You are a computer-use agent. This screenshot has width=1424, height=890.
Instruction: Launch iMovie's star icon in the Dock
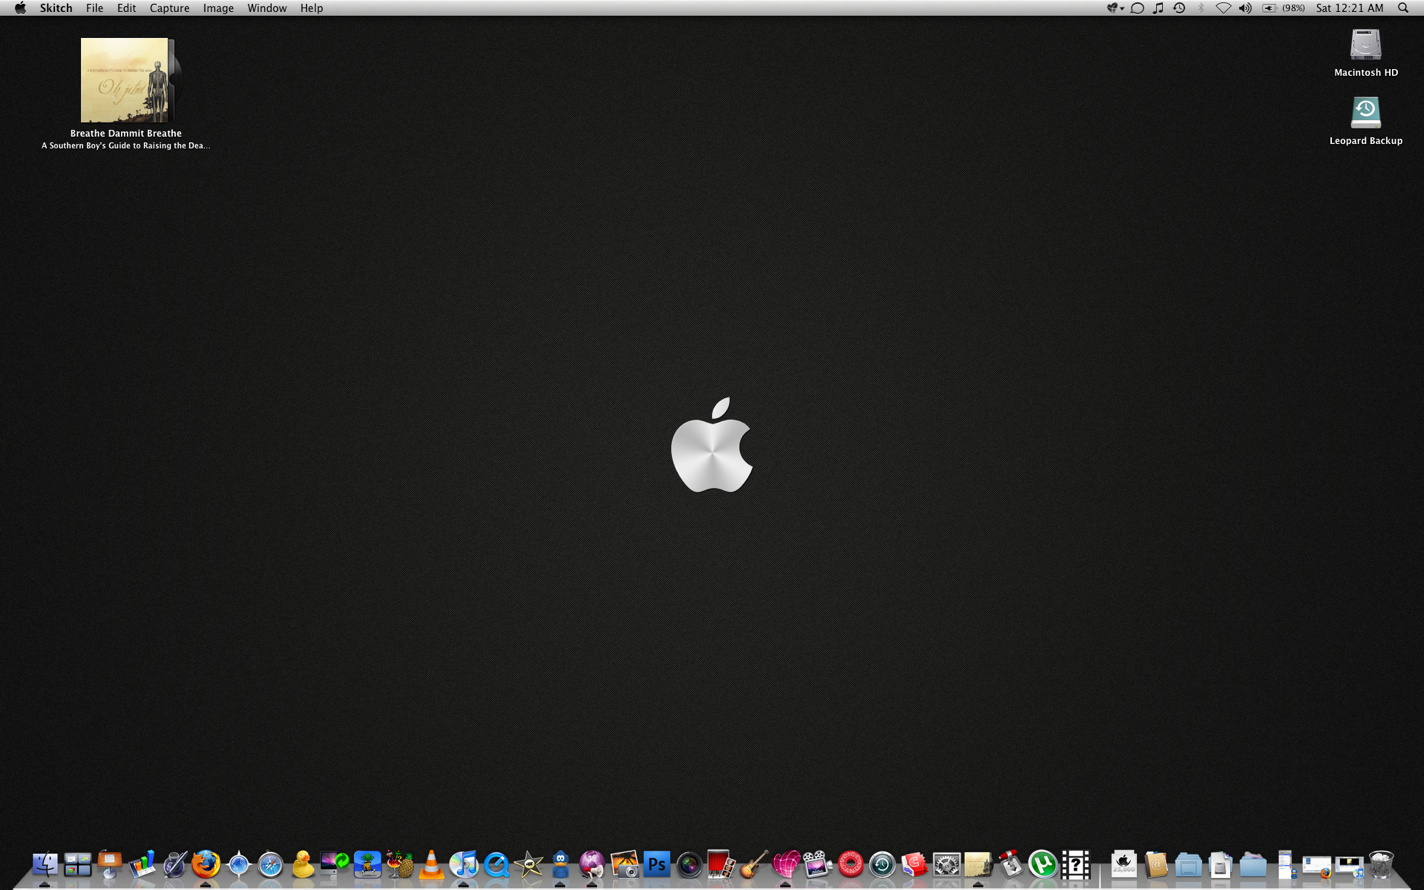(x=528, y=864)
